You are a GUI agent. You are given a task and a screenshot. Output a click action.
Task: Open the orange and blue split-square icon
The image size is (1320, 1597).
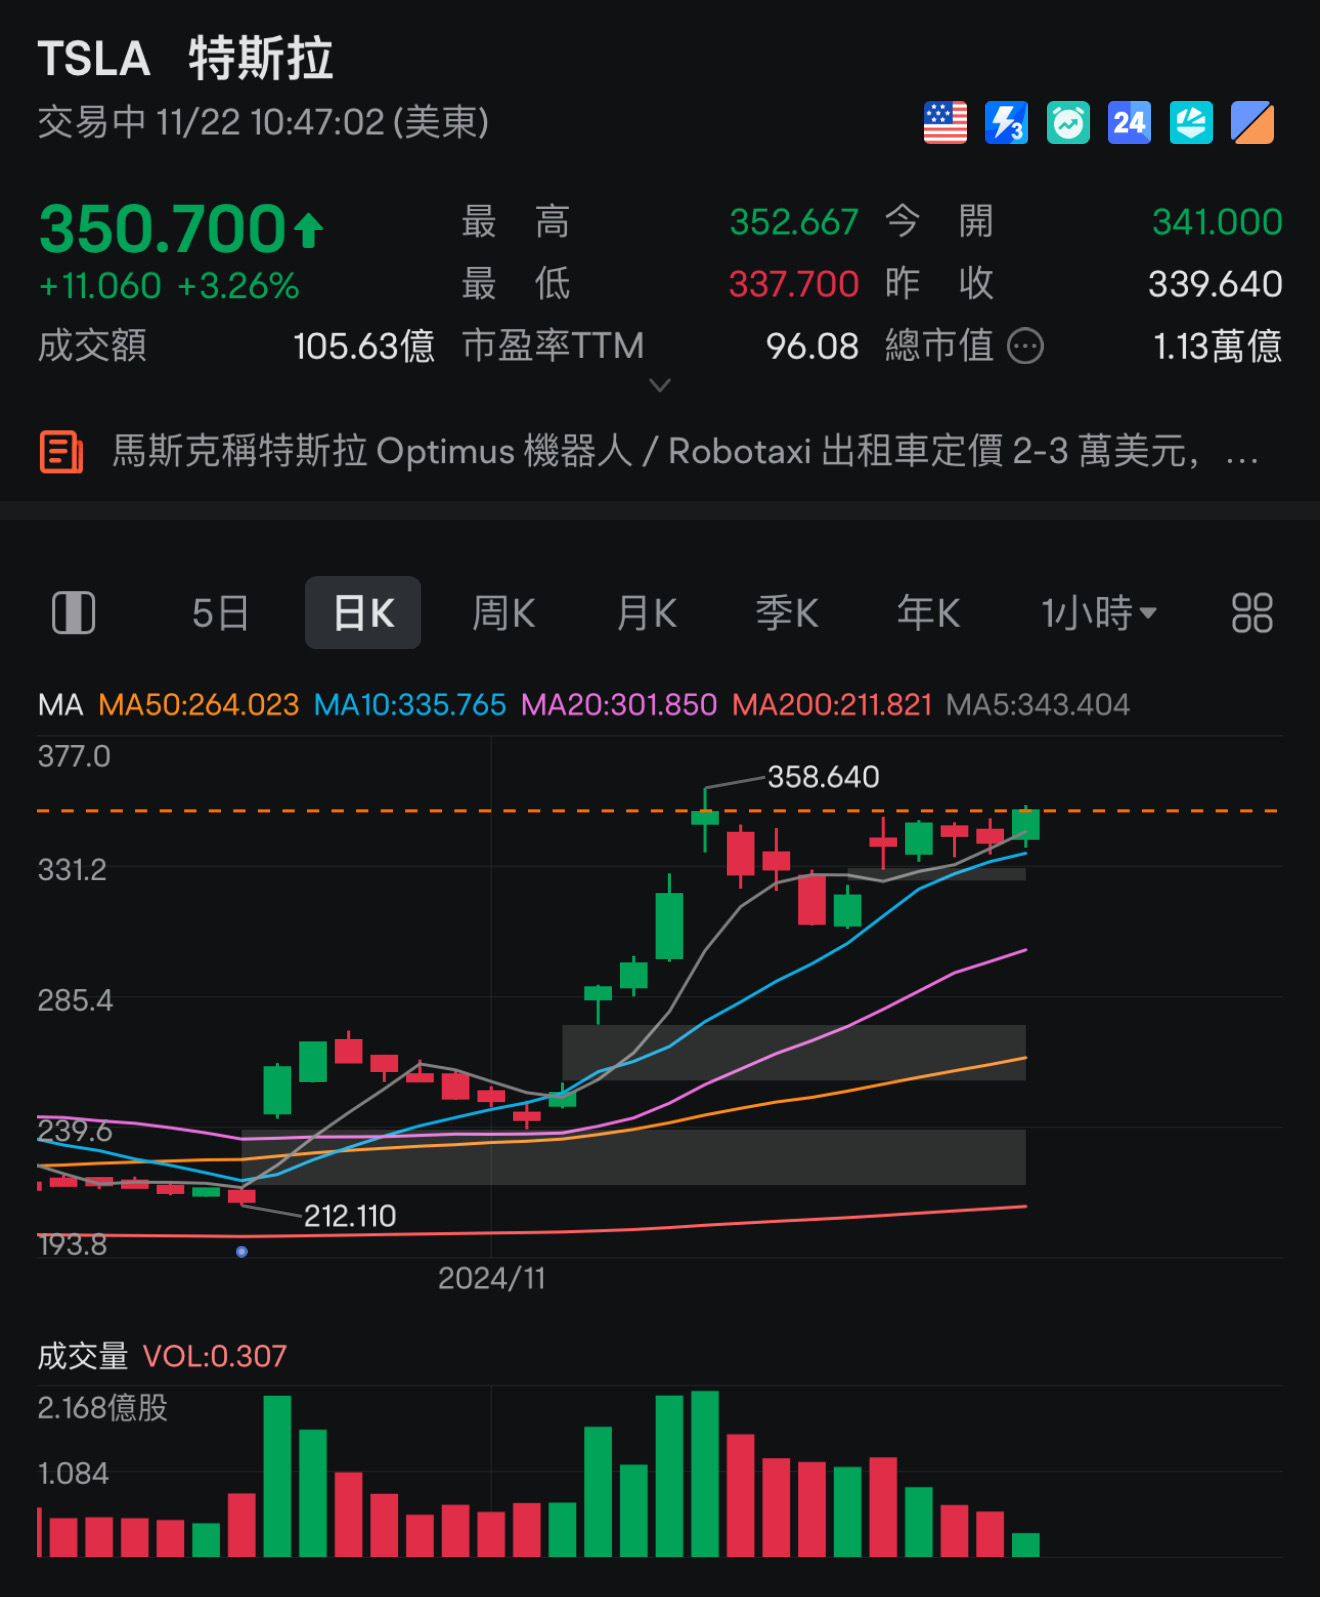1252,123
